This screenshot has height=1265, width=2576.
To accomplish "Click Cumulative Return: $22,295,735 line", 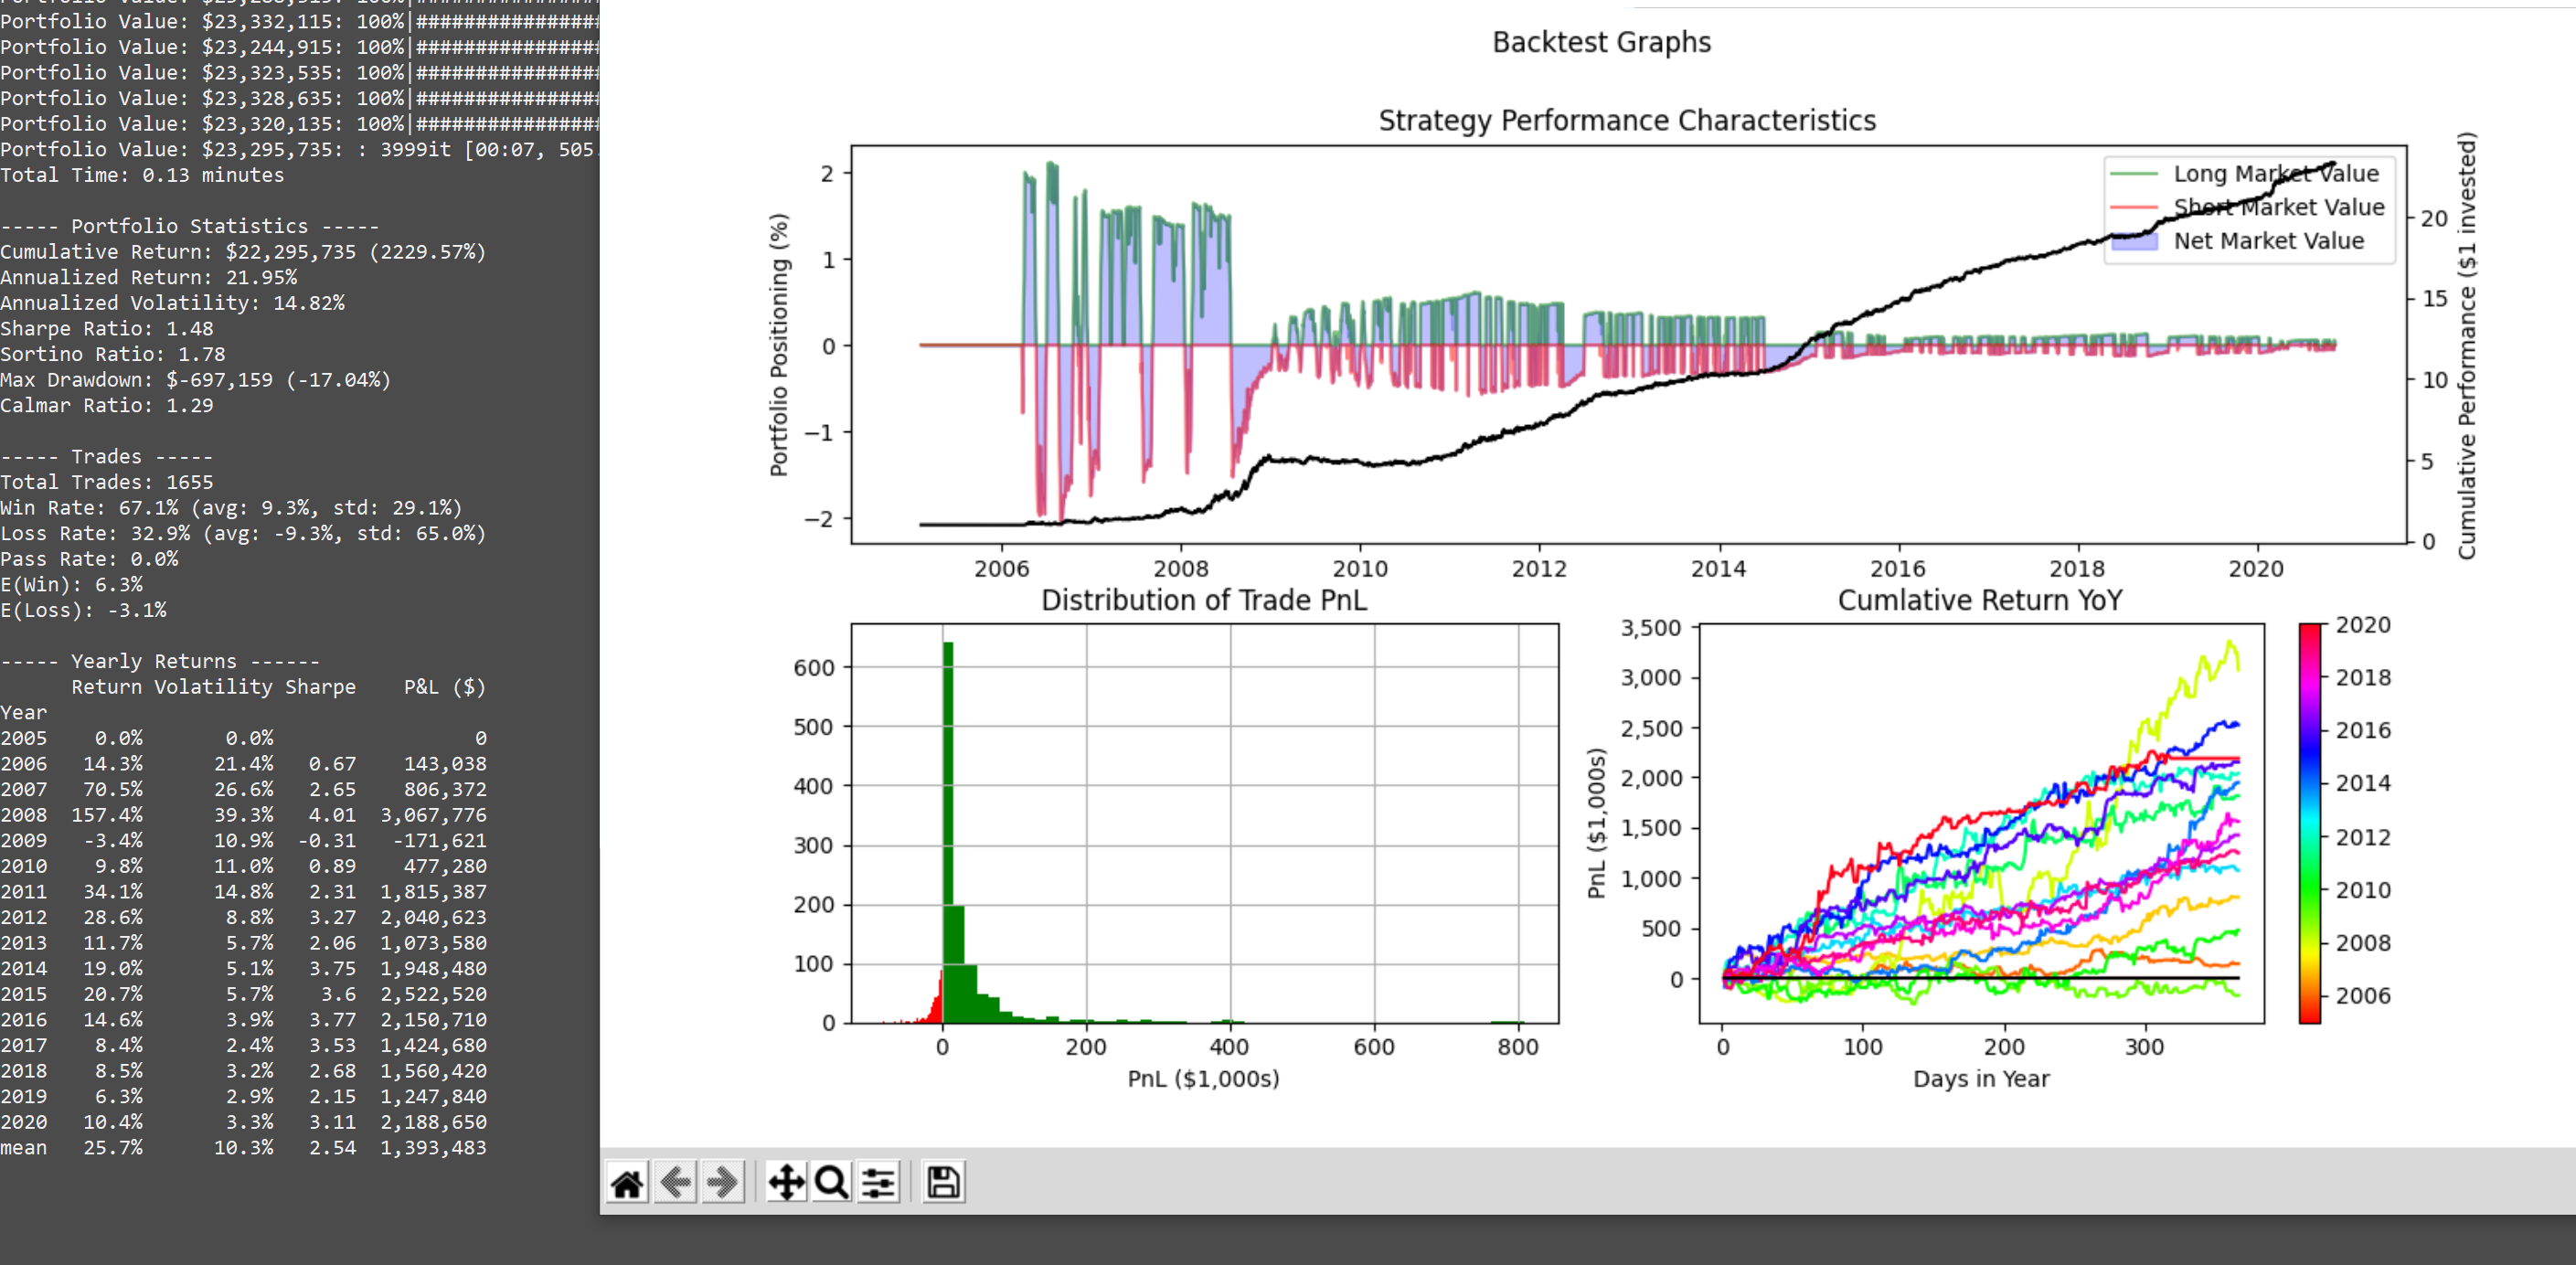I will coord(243,251).
